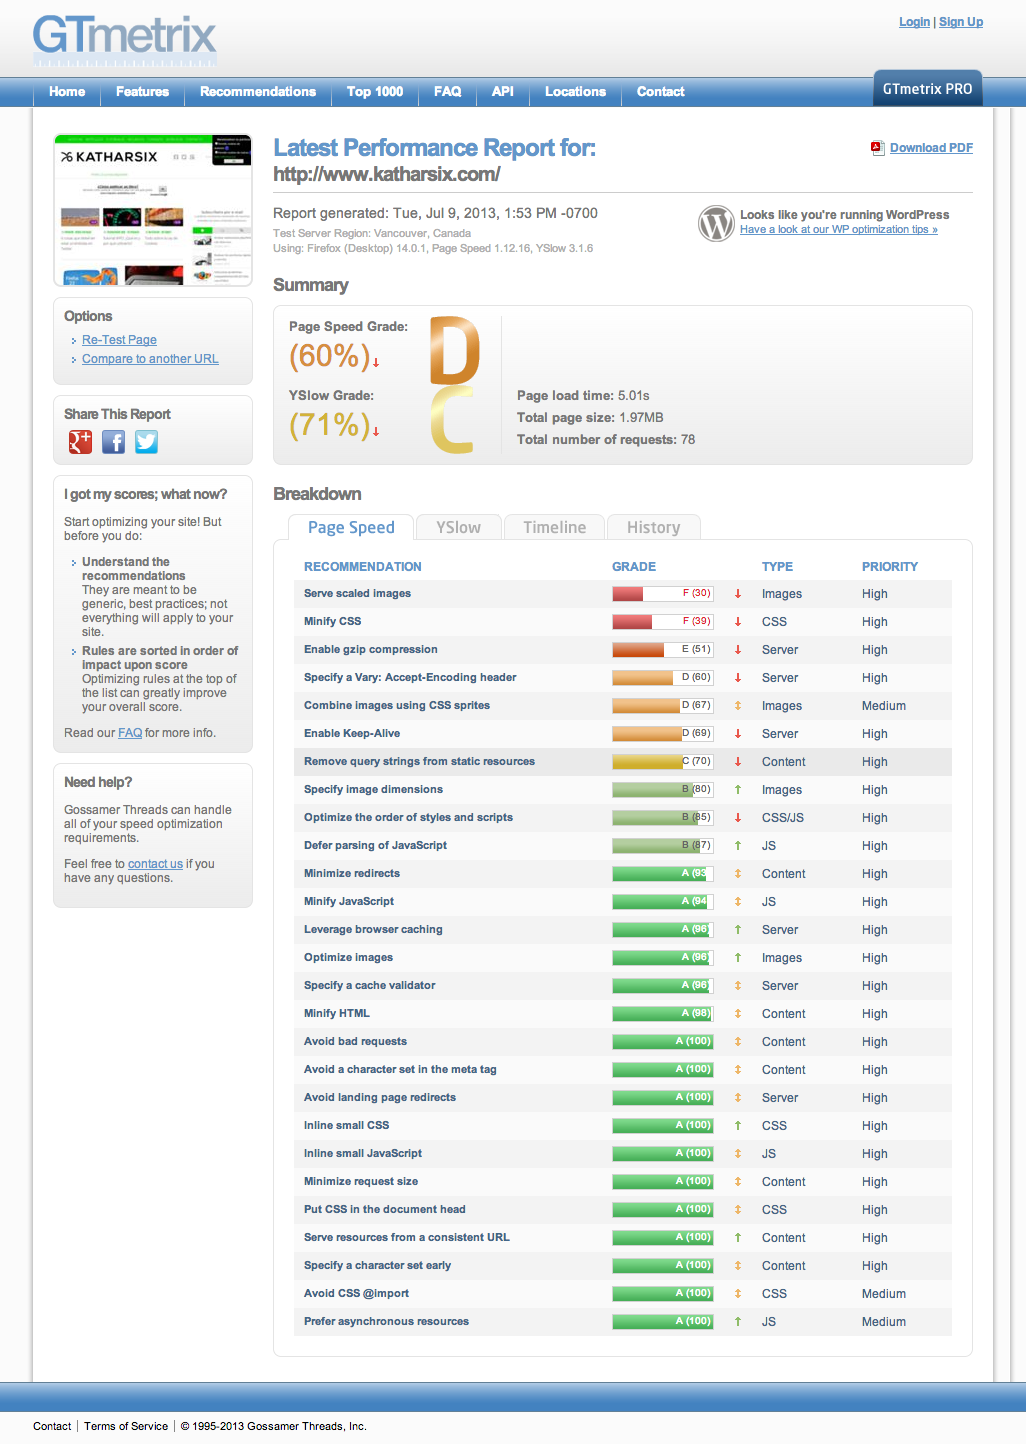Click the Enable gzip compression E (51) bar
1026x1444 pixels.
[663, 650]
